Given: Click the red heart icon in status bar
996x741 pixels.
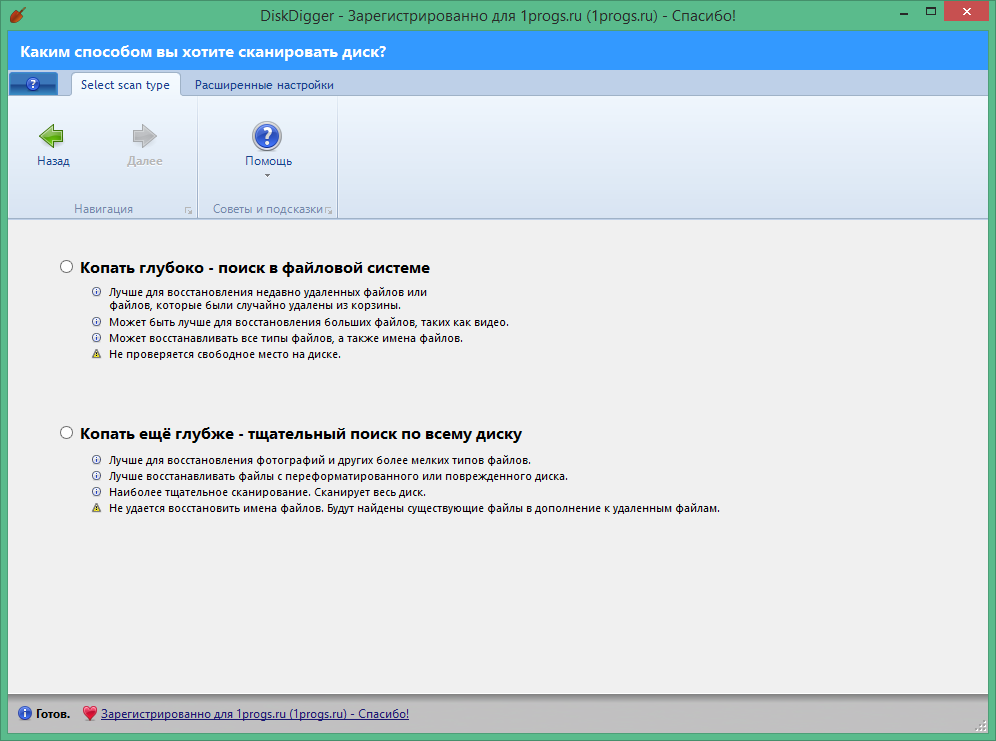Looking at the screenshot, I should click(89, 714).
